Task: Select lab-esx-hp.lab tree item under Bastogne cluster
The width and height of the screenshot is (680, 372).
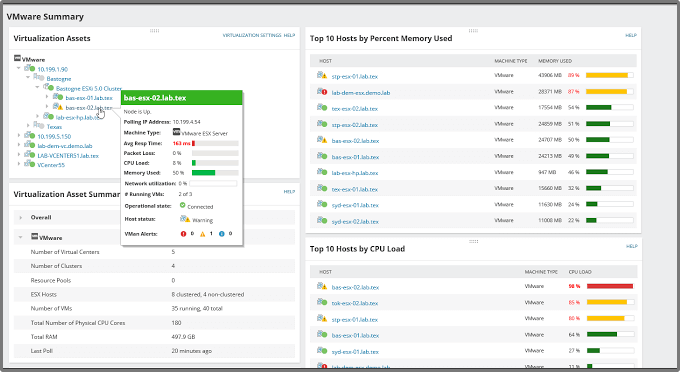Action: 78,117
